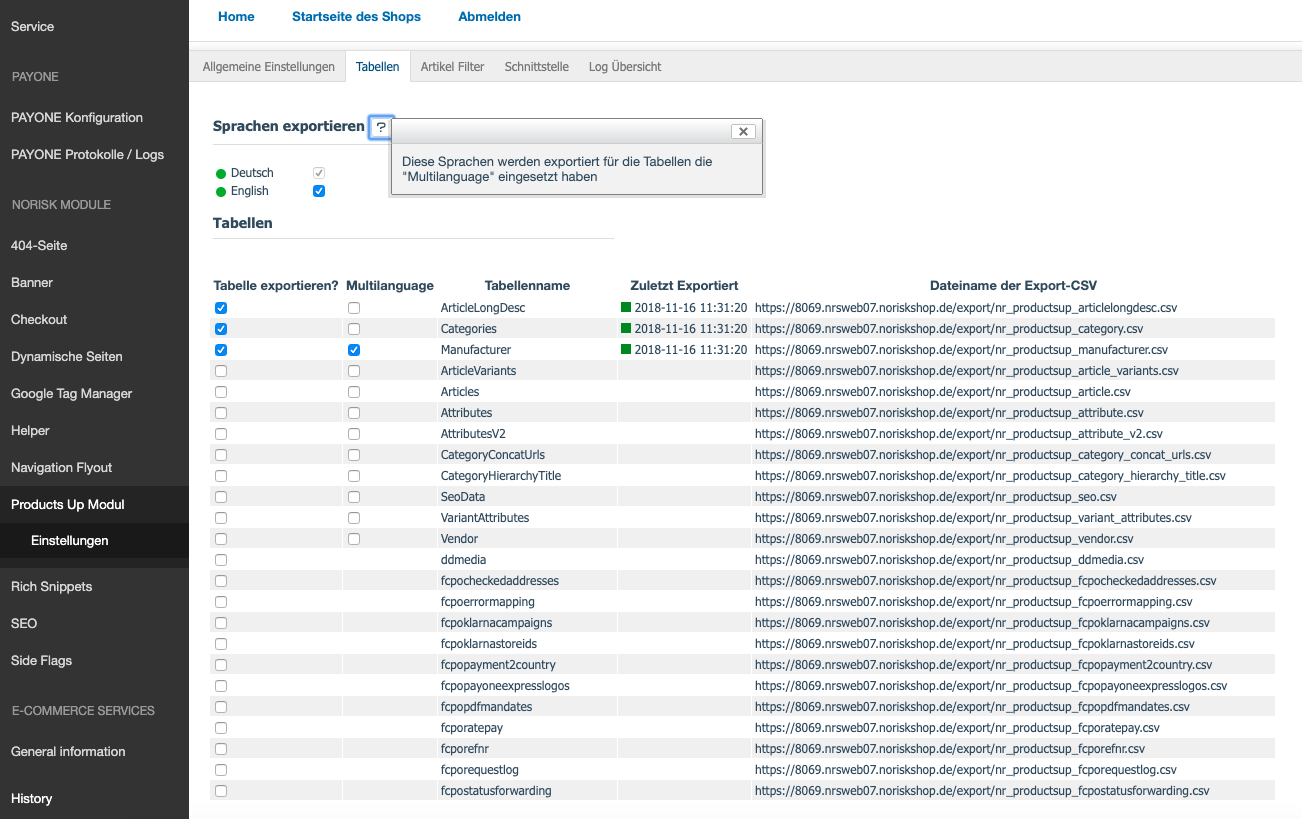The image size is (1302, 819).
Task: Open PAYONE Konfiguration in the sidebar
Action: pyautogui.click(x=77, y=117)
